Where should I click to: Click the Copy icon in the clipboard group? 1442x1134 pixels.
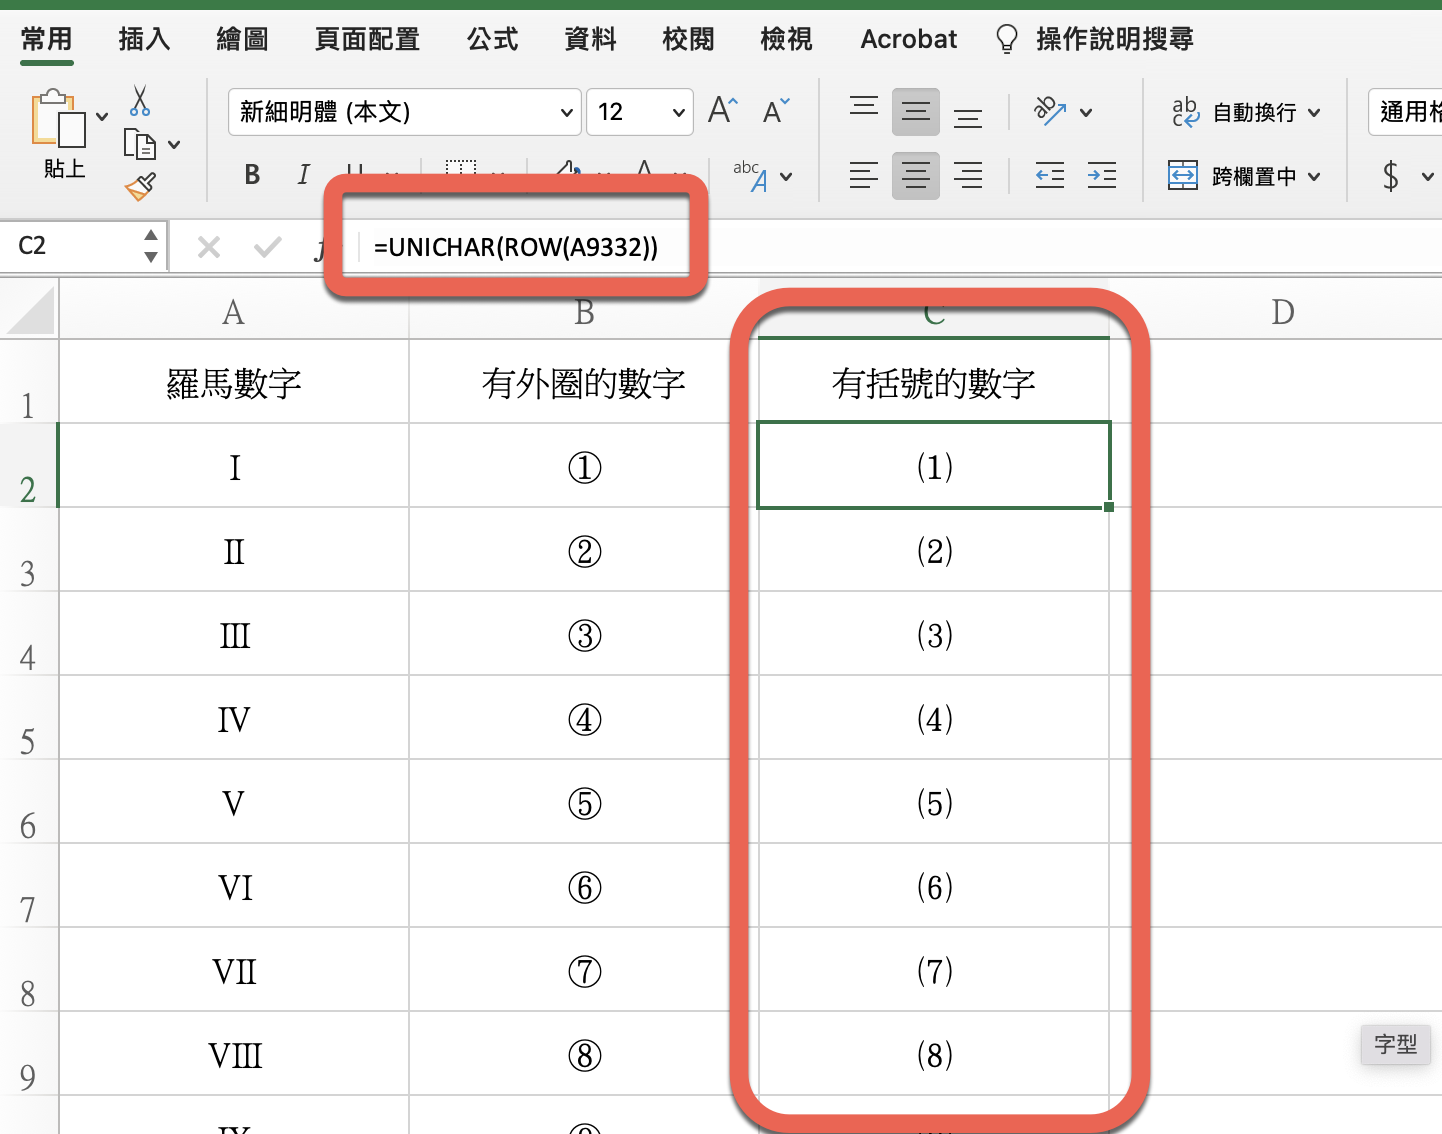pos(140,145)
